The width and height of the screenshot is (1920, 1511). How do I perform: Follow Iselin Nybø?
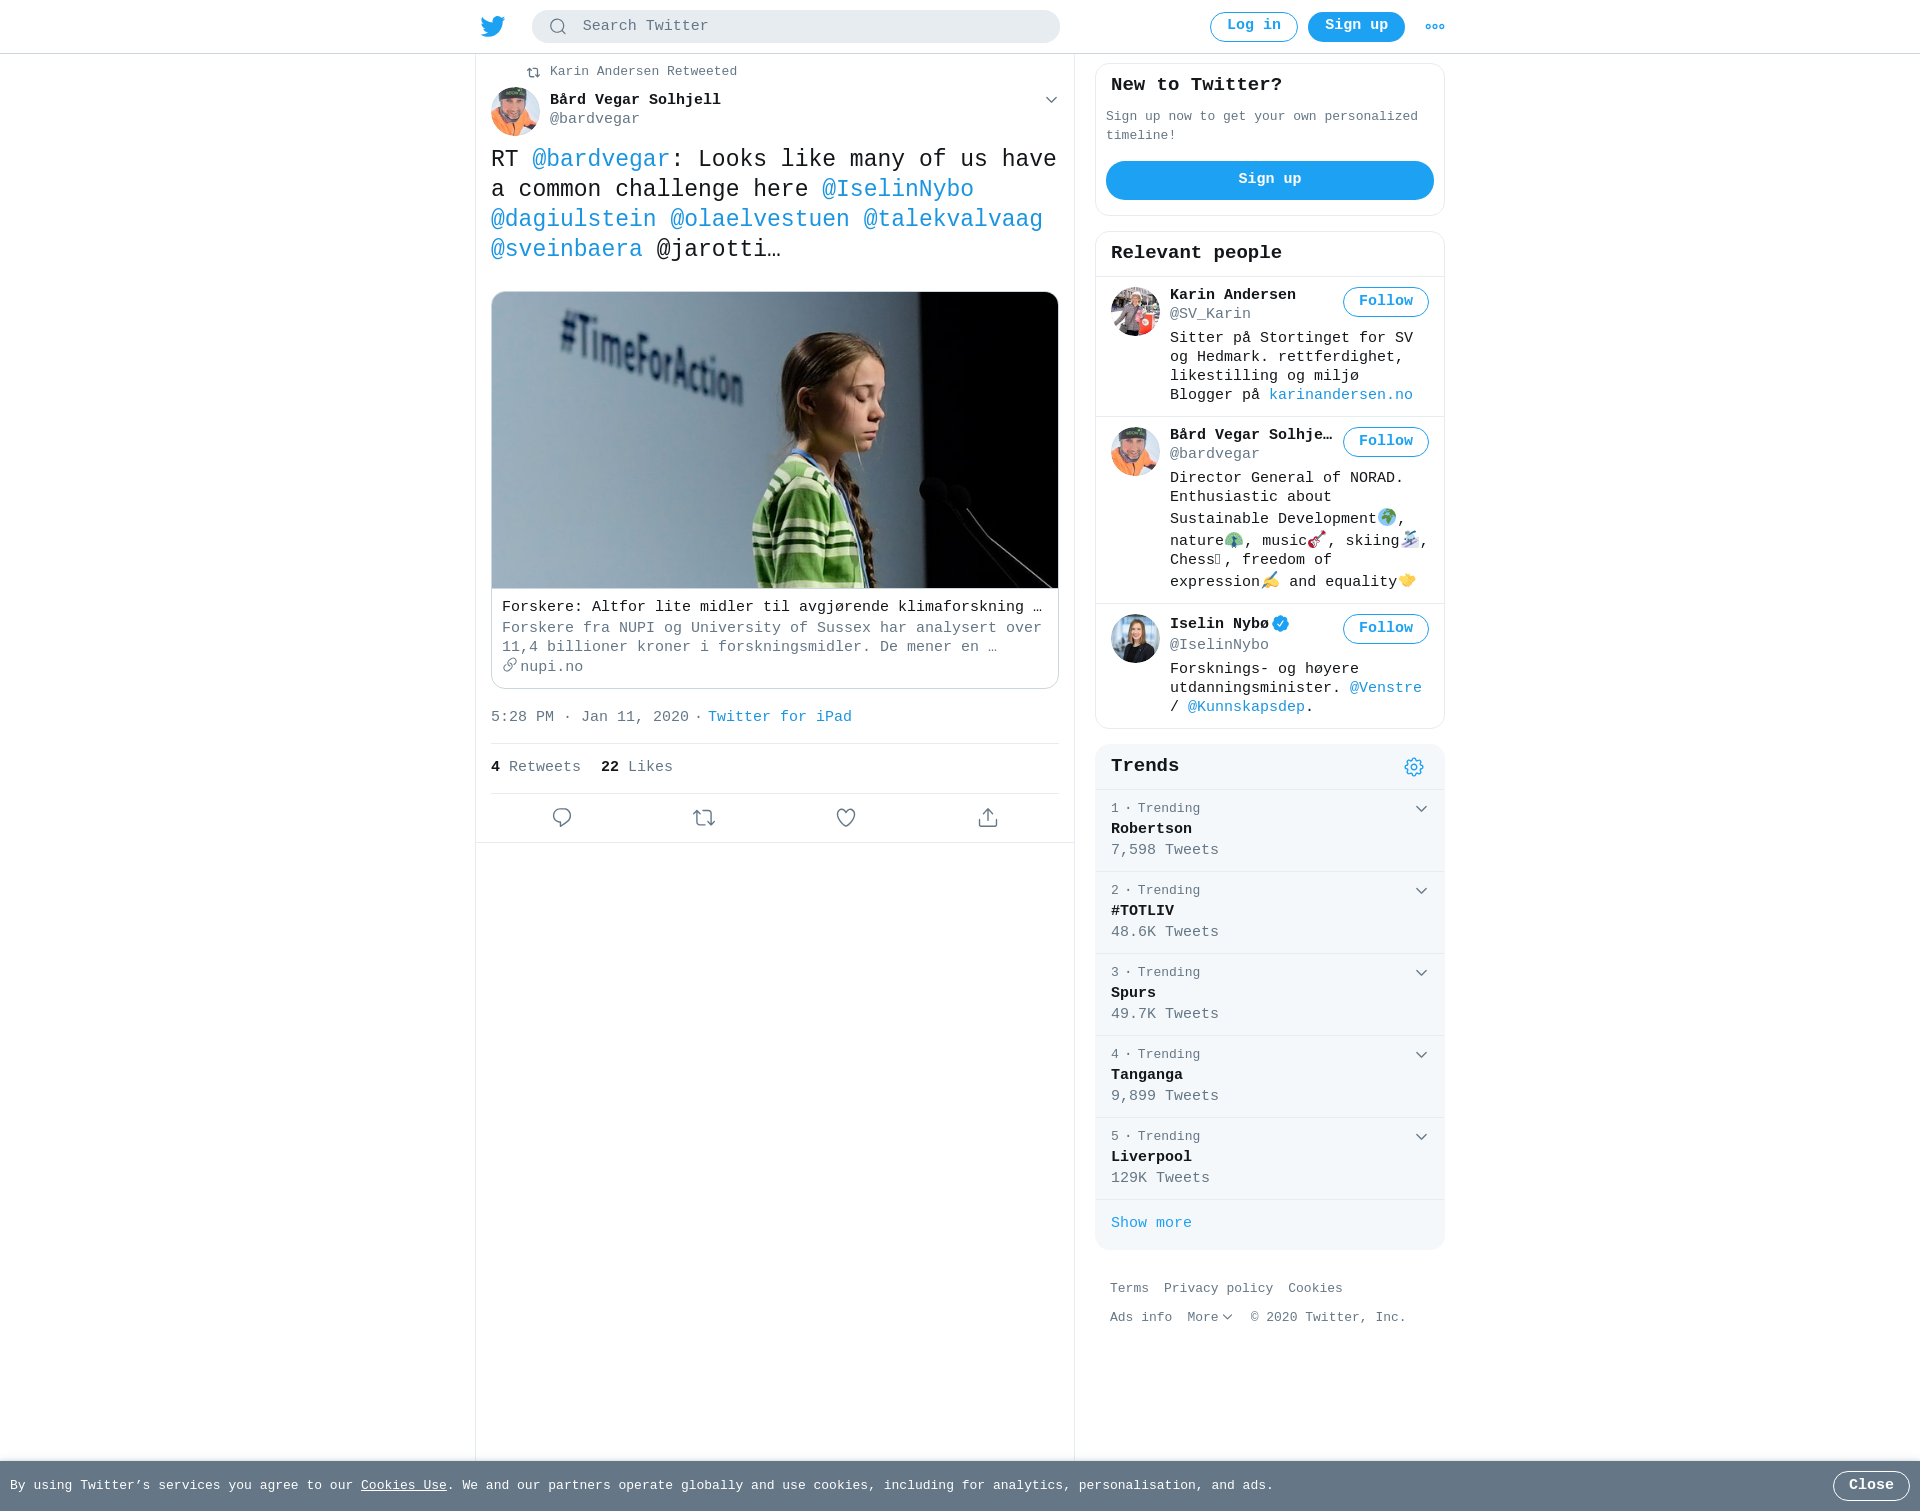1386,629
